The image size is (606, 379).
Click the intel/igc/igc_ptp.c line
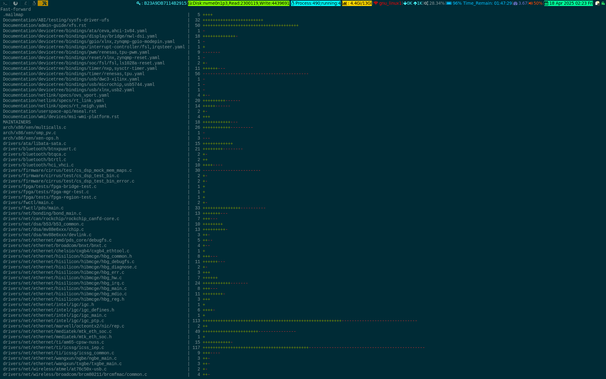tap(53, 321)
